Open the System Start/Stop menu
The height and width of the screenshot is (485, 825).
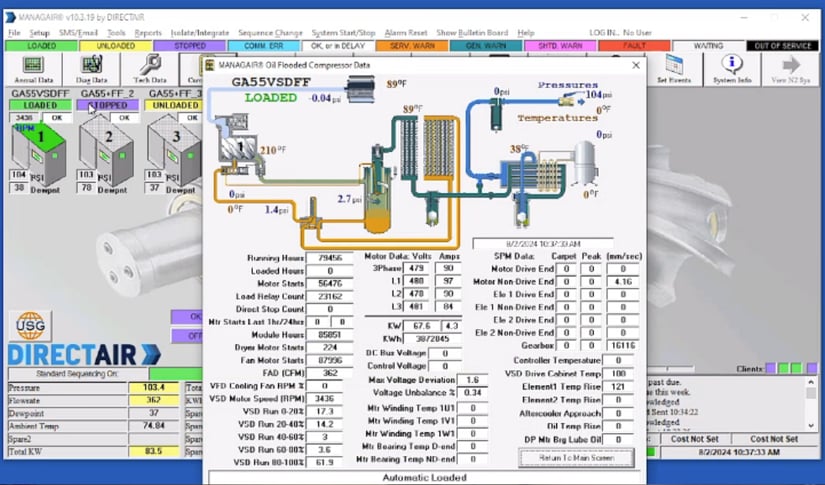tap(343, 33)
